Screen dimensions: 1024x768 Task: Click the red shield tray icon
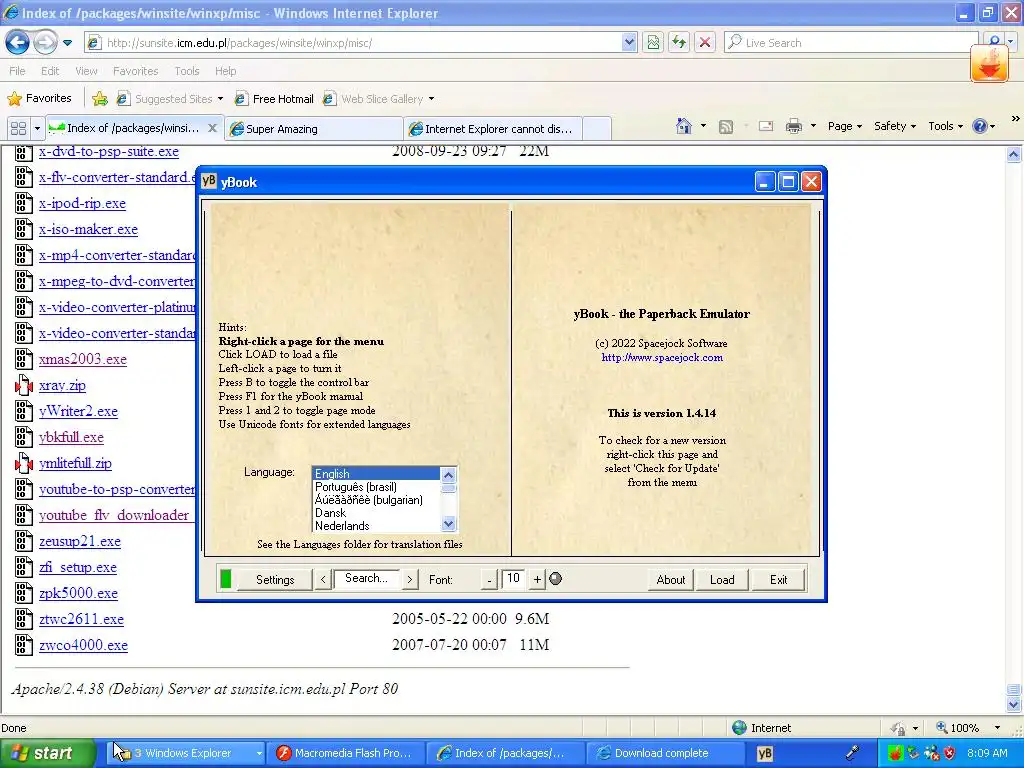[x=950, y=753]
